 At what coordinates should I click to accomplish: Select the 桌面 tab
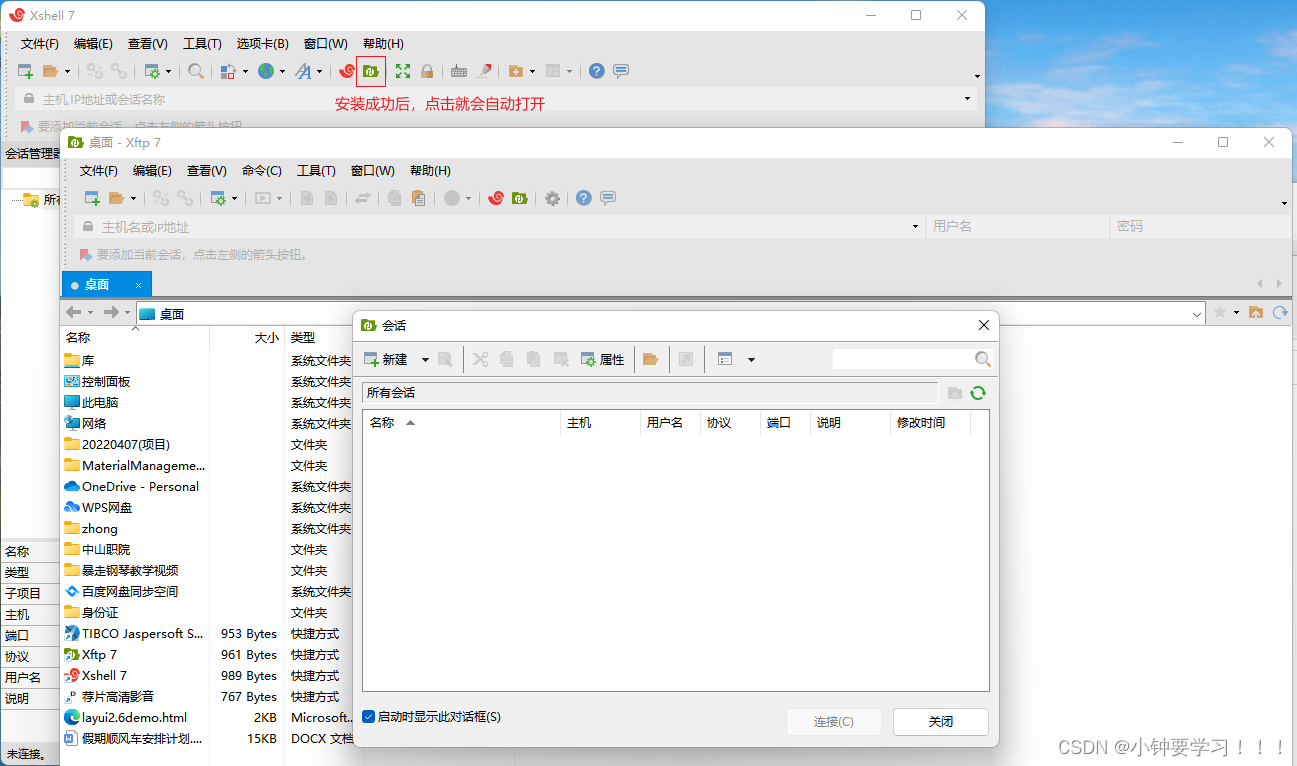pyautogui.click(x=96, y=284)
